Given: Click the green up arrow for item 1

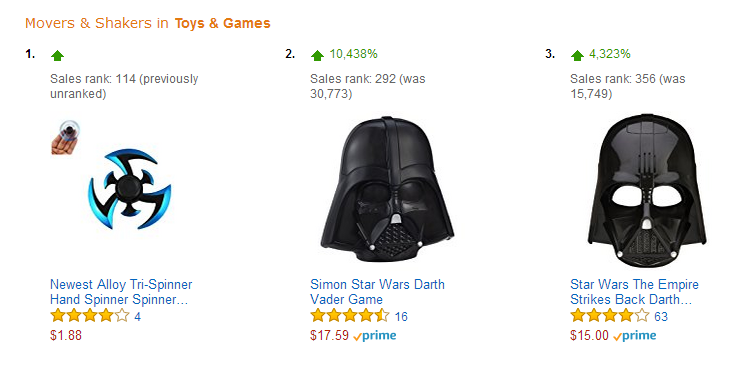Looking at the screenshot, I should click(x=57, y=56).
